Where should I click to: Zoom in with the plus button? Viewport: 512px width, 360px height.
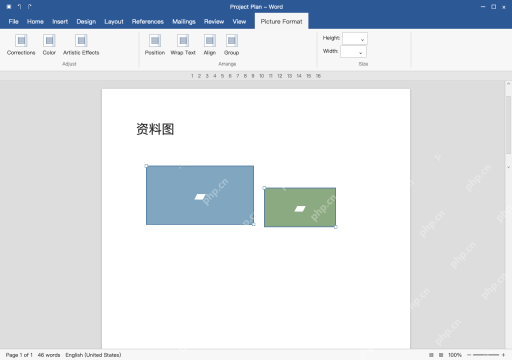click(x=503, y=355)
